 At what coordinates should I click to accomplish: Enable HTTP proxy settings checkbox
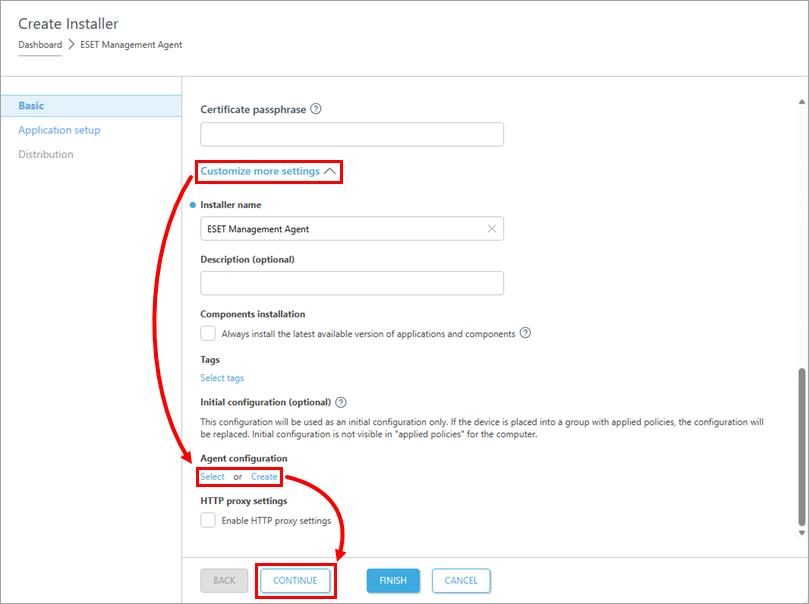pyautogui.click(x=208, y=520)
